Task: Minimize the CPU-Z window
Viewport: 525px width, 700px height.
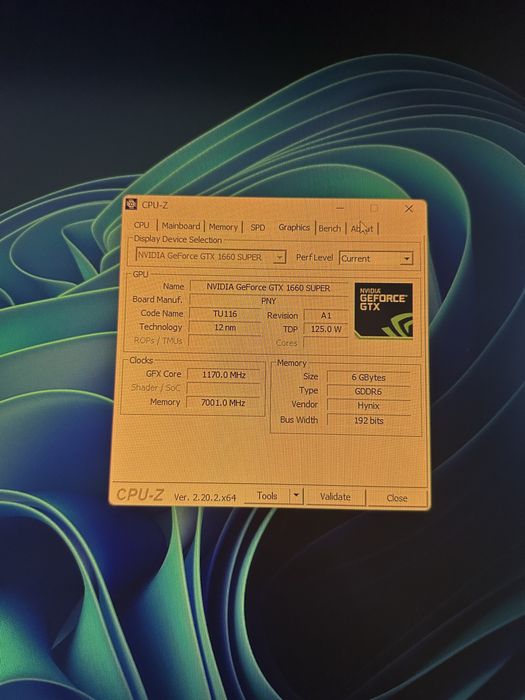Action: 340,208
